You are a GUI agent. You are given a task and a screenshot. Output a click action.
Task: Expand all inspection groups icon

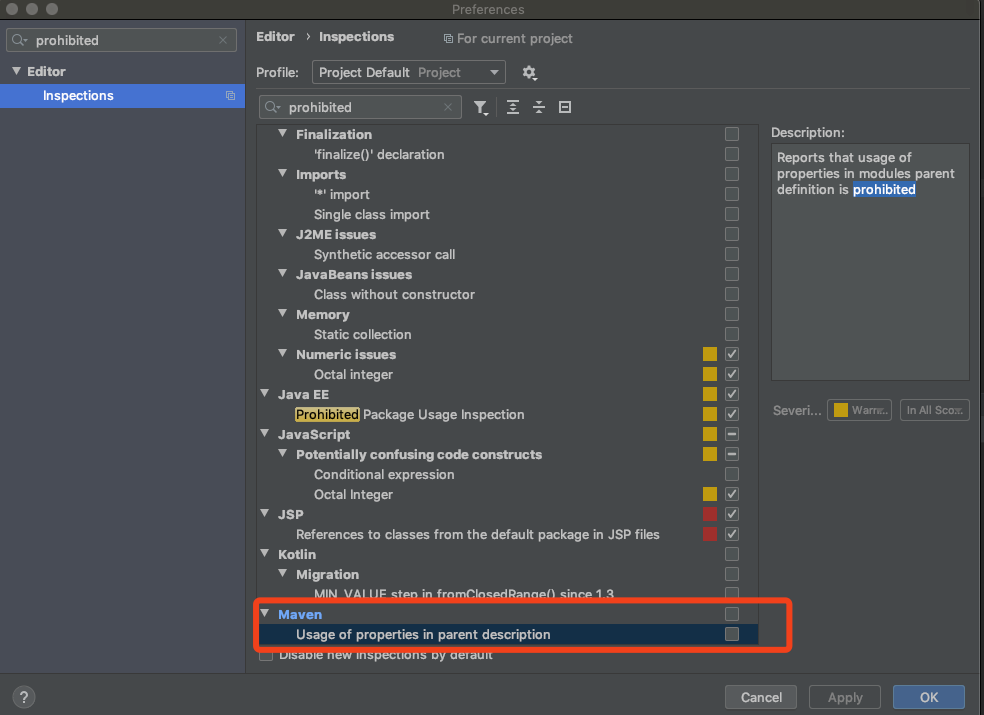point(512,107)
